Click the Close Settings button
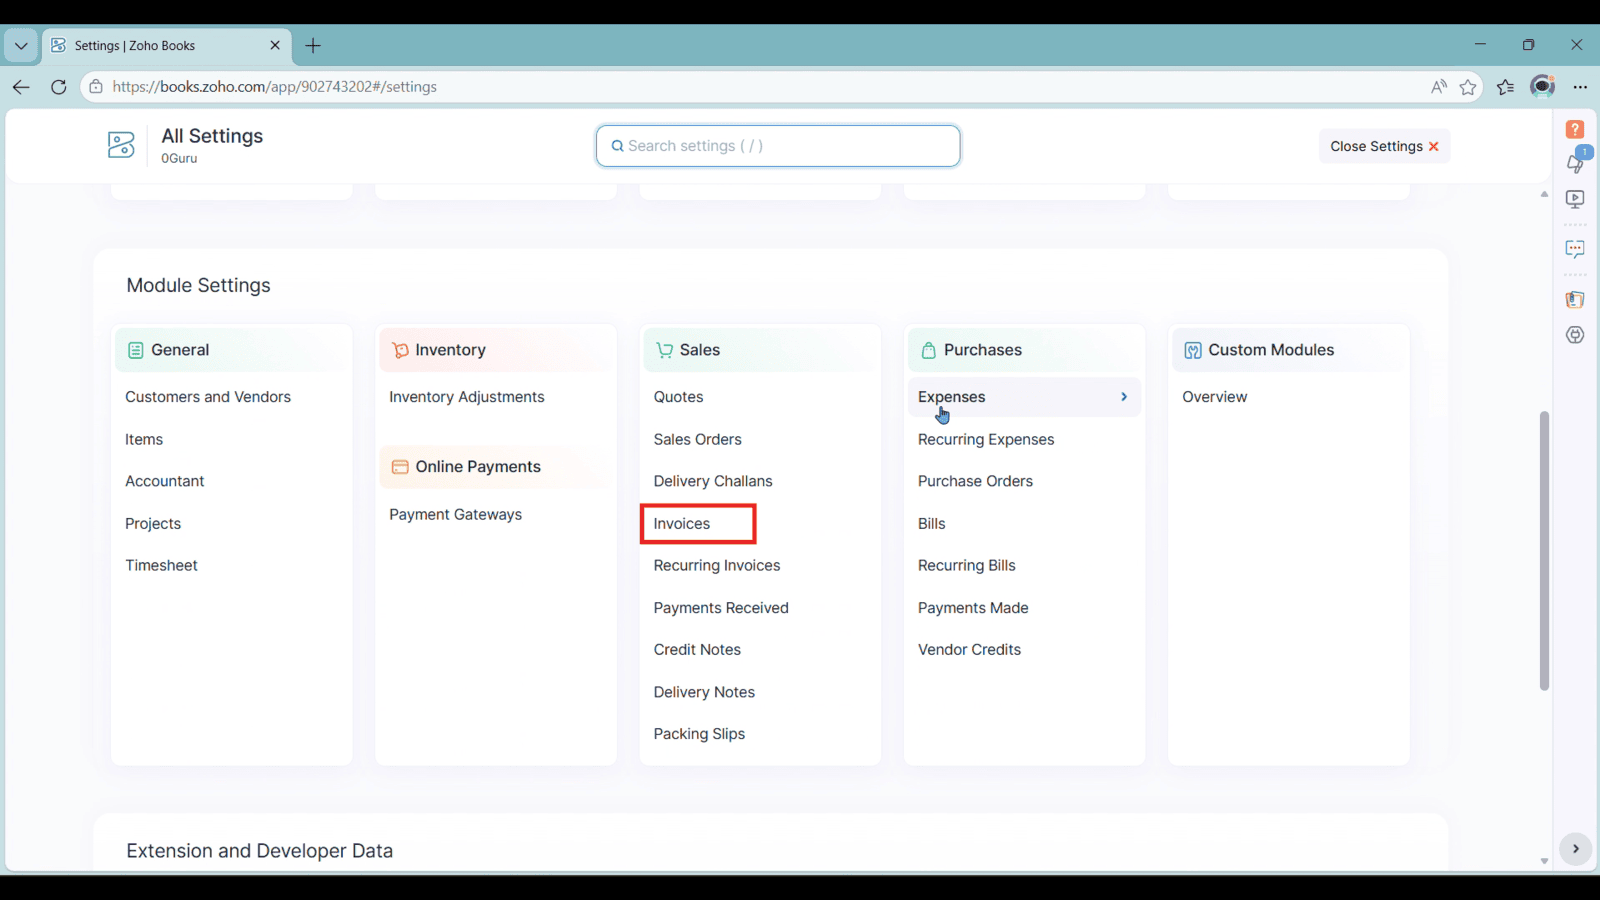Screen dimensions: 1600x900 pos(1383,146)
